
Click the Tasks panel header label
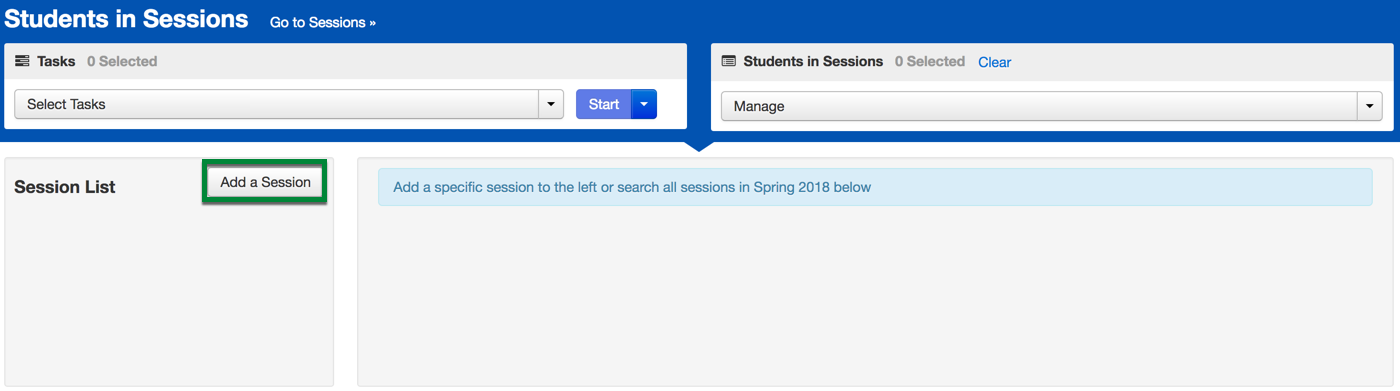click(56, 61)
